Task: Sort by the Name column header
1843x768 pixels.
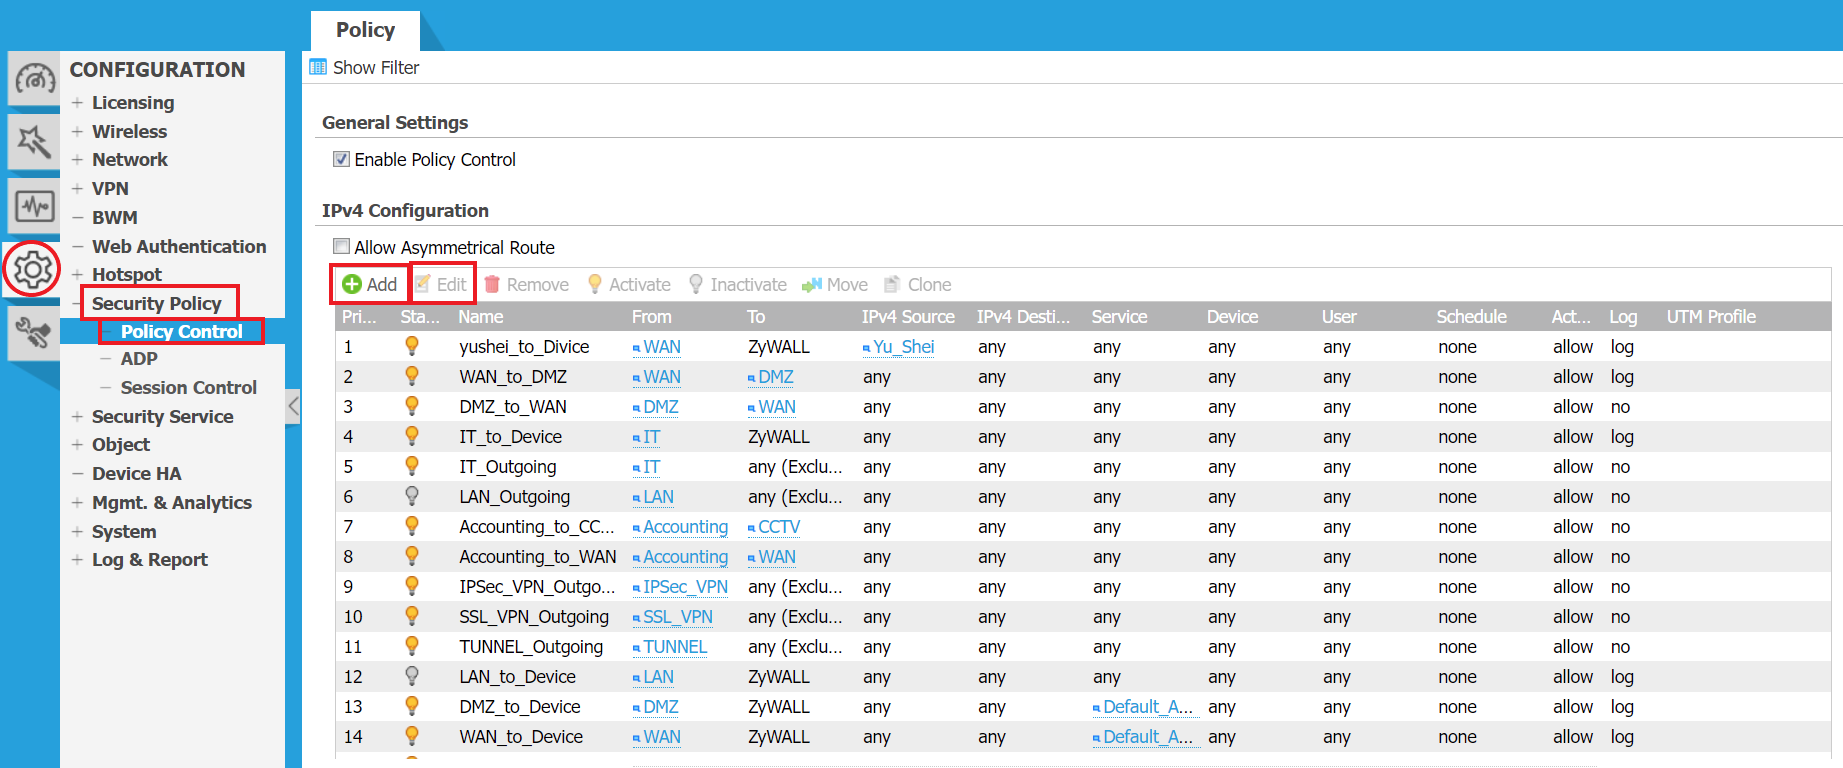Action: click(x=481, y=317)
